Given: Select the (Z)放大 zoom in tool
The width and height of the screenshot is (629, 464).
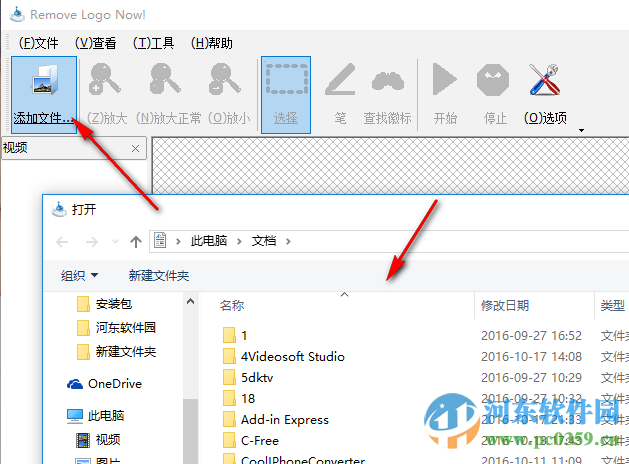Looking at the screenshot, I should pyautogui.click(x=106, y=95).
